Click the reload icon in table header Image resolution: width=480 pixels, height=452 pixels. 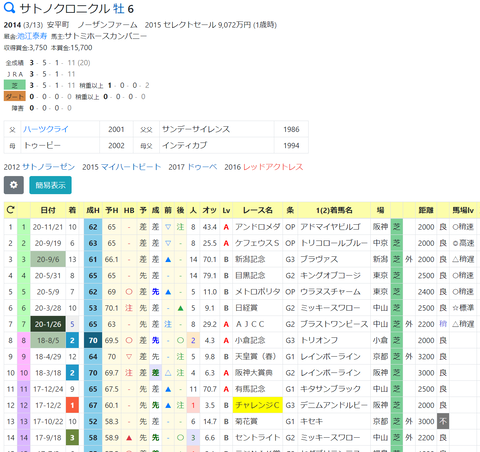point(11,210)
